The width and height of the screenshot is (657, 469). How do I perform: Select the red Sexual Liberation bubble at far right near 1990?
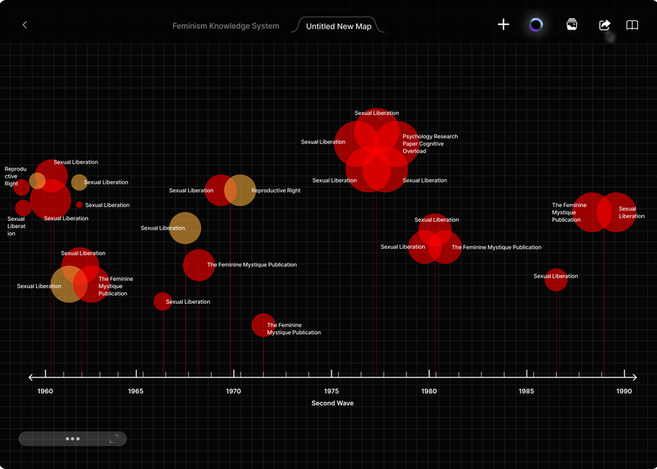coord(616,212)
